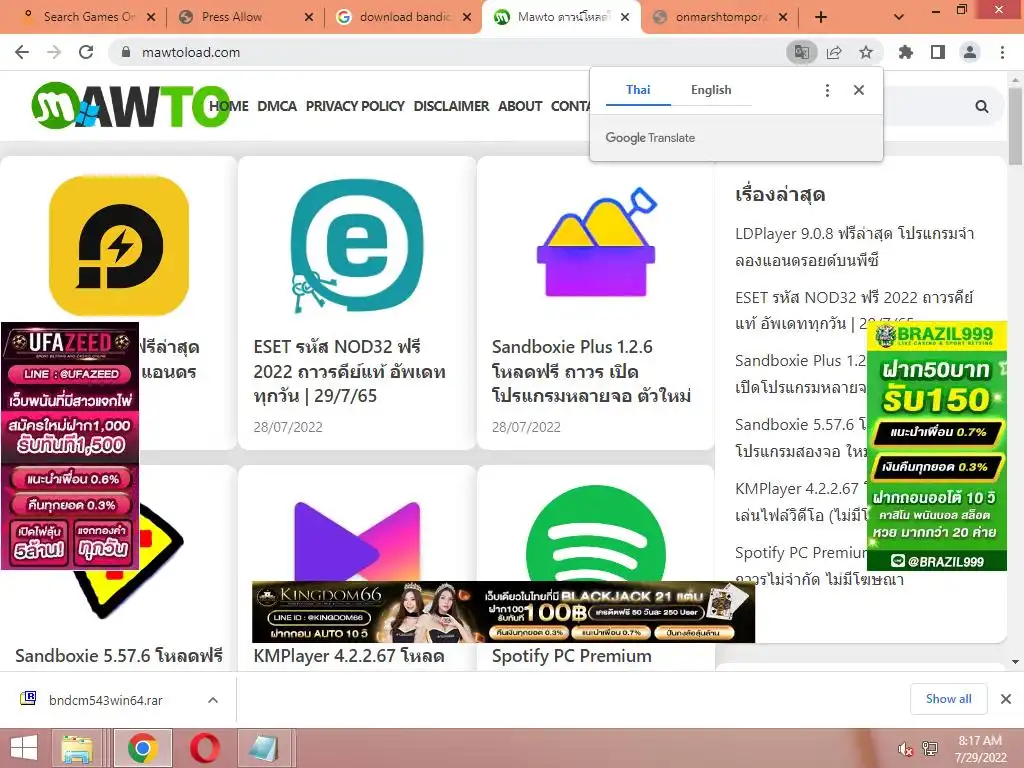Open LDPlayer yellow app thumbnail
Image resolution: width=1024 pixels, height=768 pixels.
119,246
